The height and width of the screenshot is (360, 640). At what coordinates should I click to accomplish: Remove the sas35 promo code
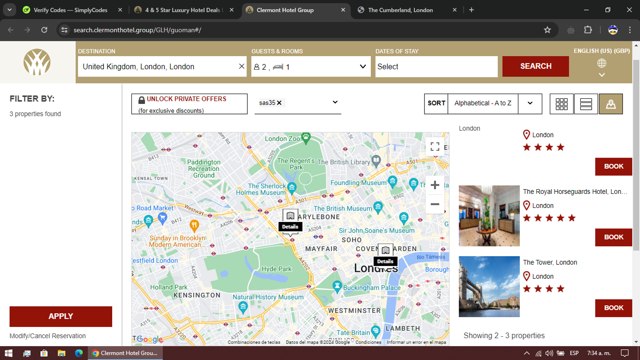point(279,103)
